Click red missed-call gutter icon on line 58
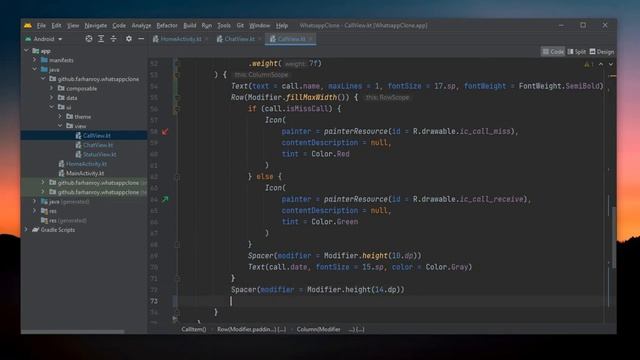 (165, 131)
